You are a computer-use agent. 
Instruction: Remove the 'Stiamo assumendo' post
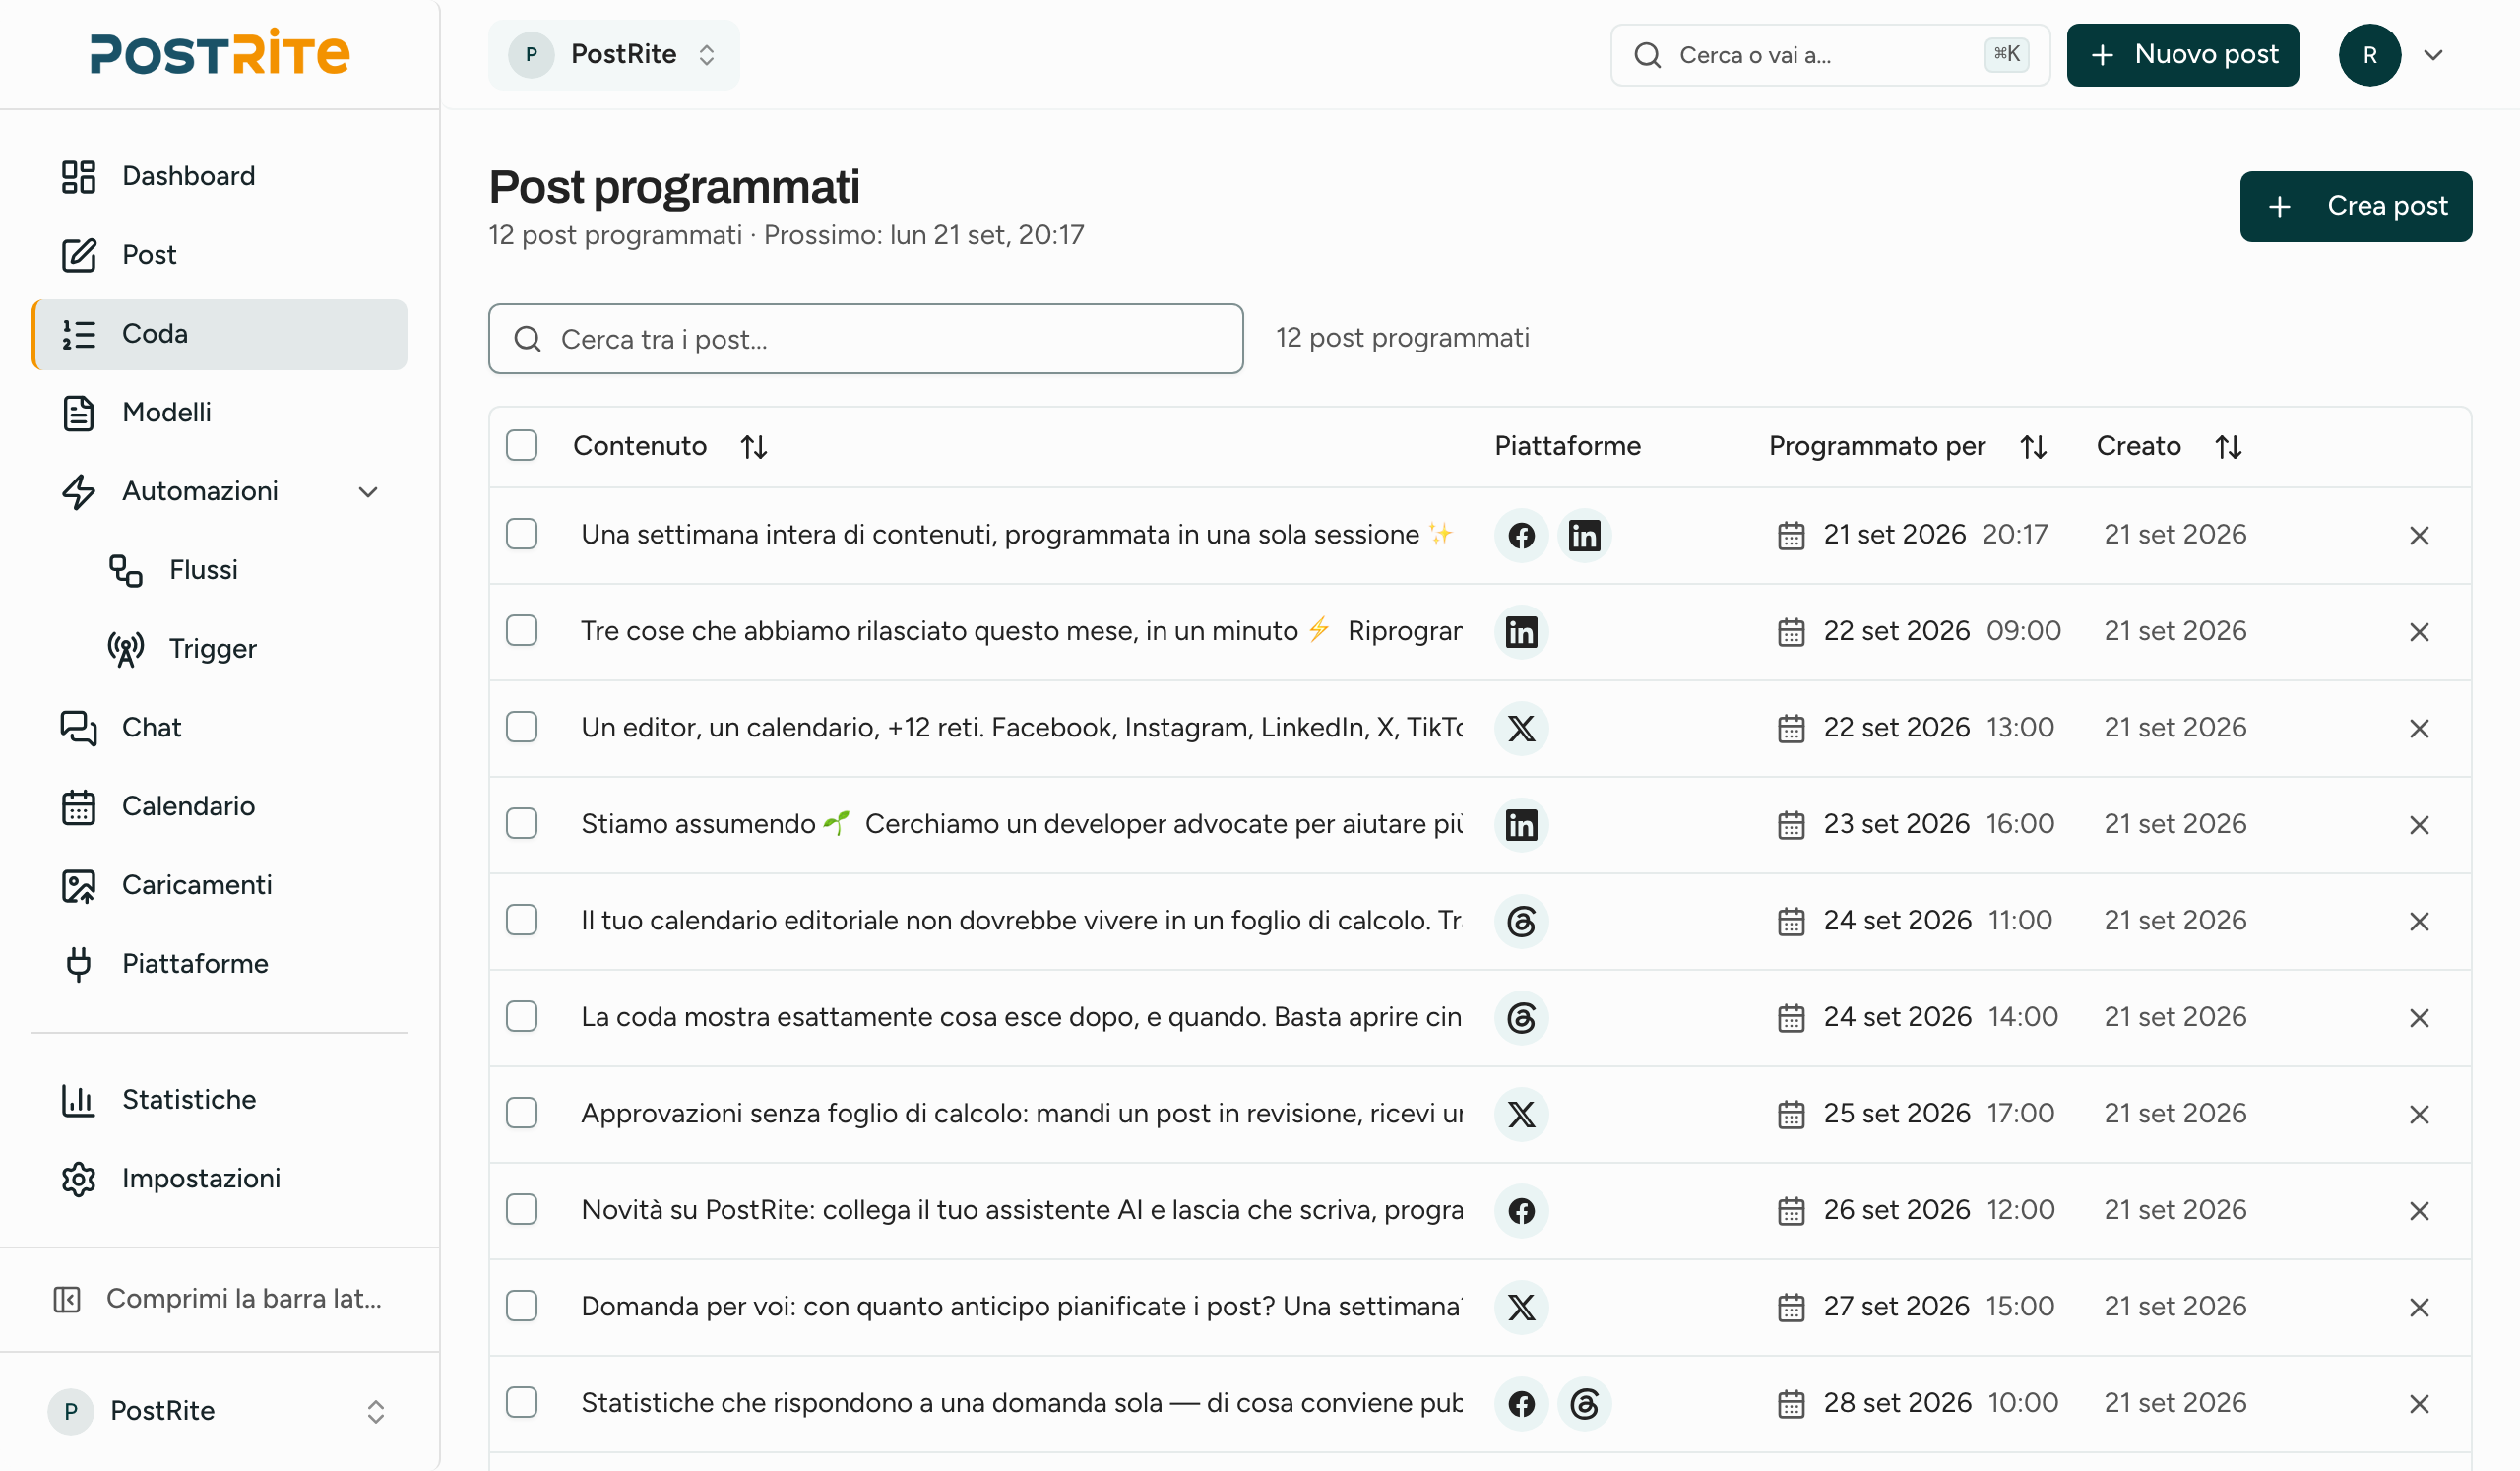(x=2418, y=825)
